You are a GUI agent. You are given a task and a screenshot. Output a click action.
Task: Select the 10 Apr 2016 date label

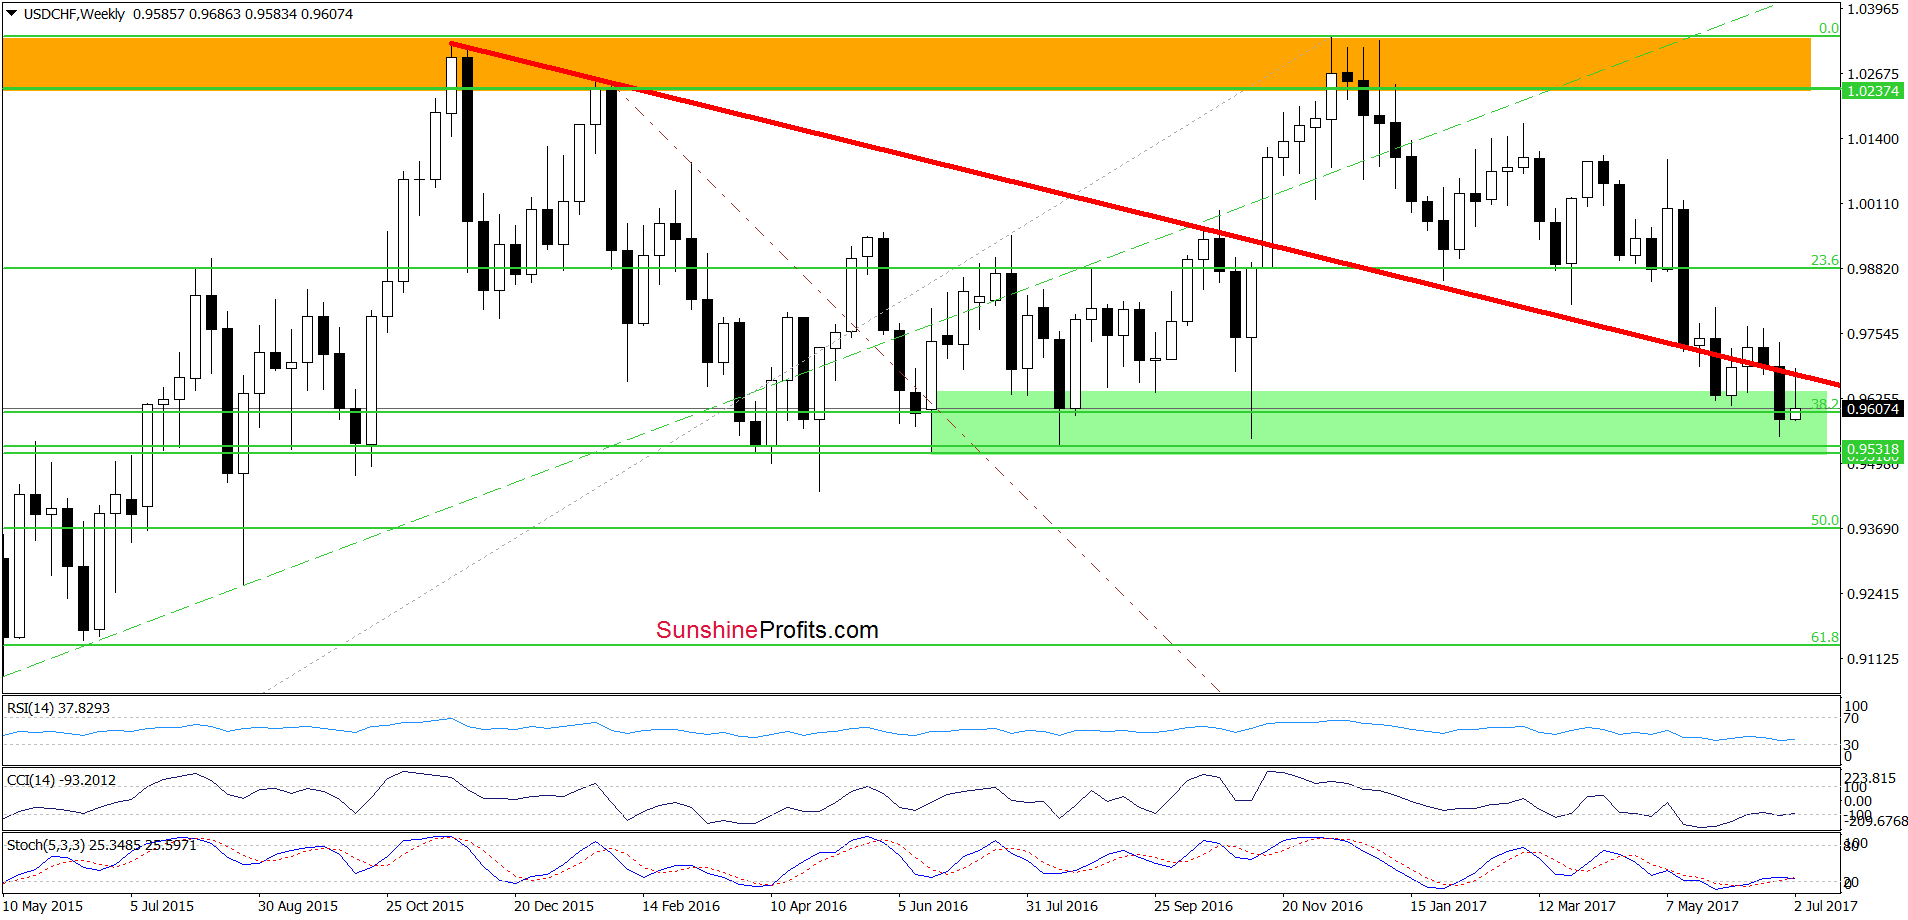pos(808,906)
